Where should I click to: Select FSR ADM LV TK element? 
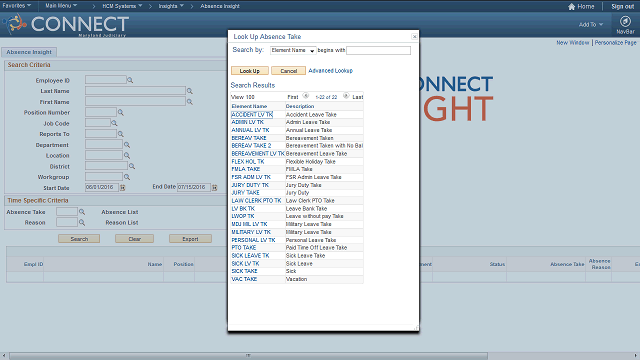[x=251, y=177]
